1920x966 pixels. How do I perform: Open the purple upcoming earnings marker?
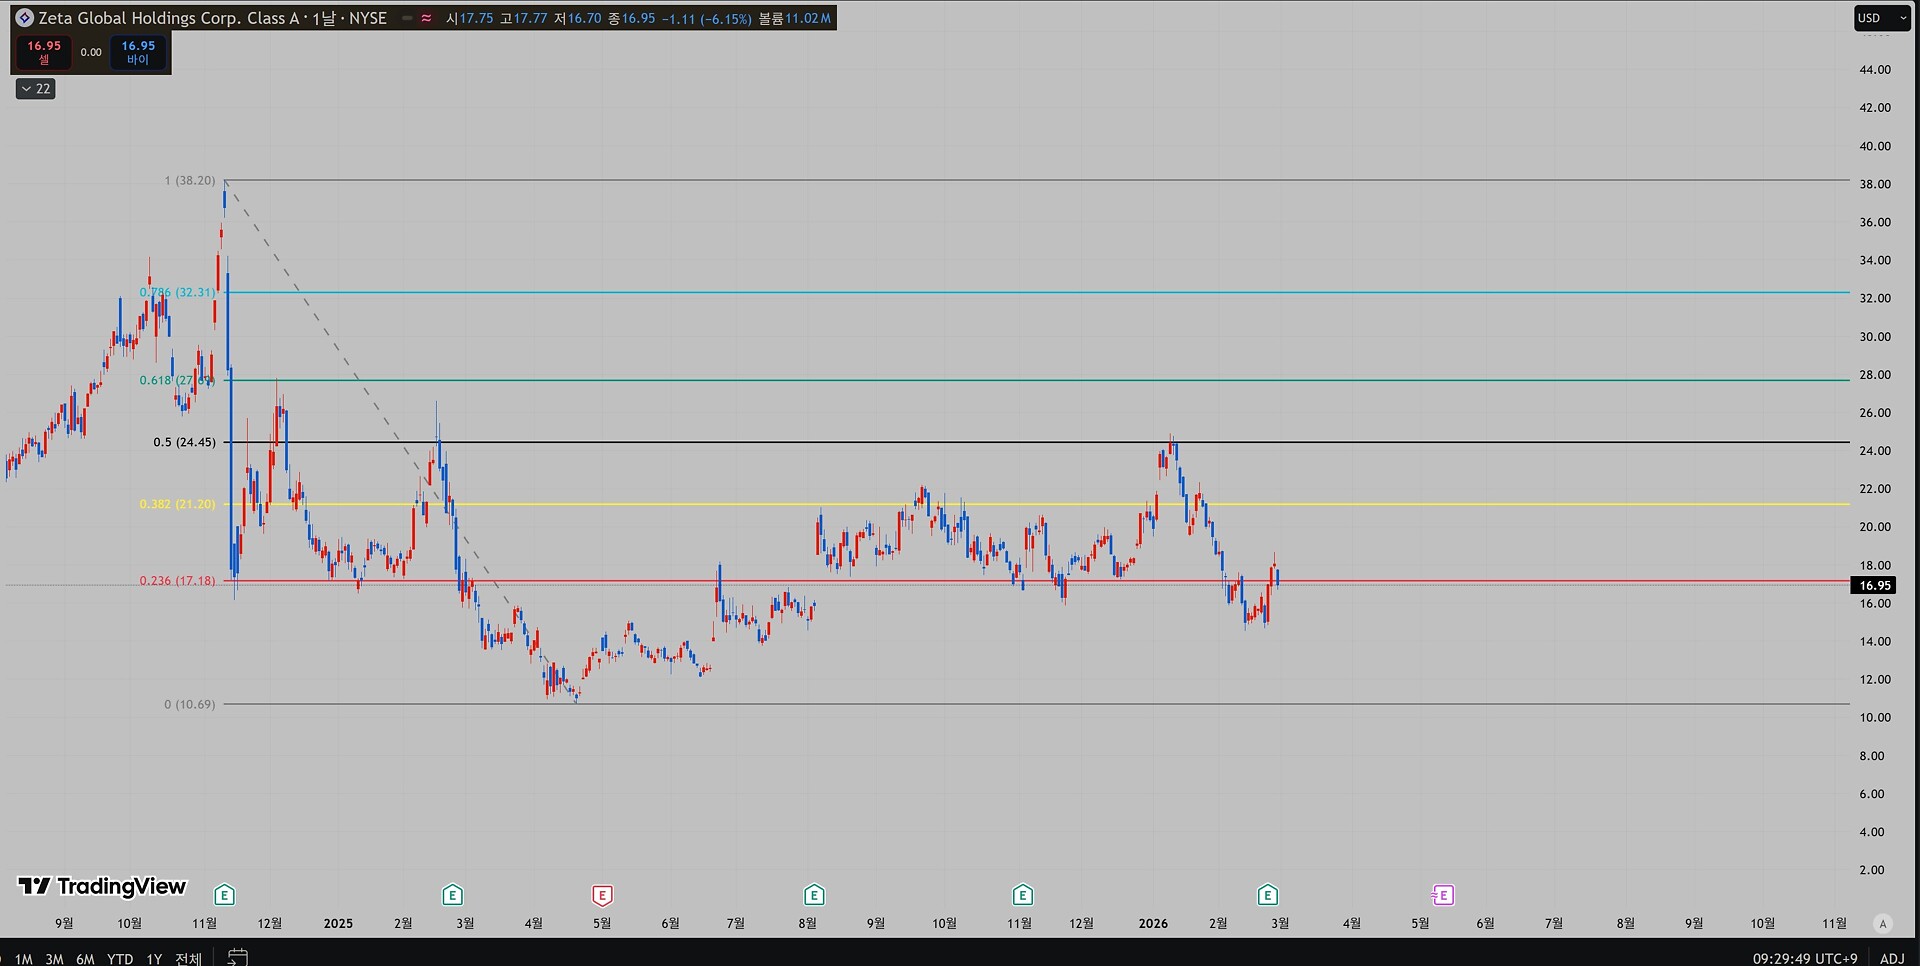(1442, 895)
